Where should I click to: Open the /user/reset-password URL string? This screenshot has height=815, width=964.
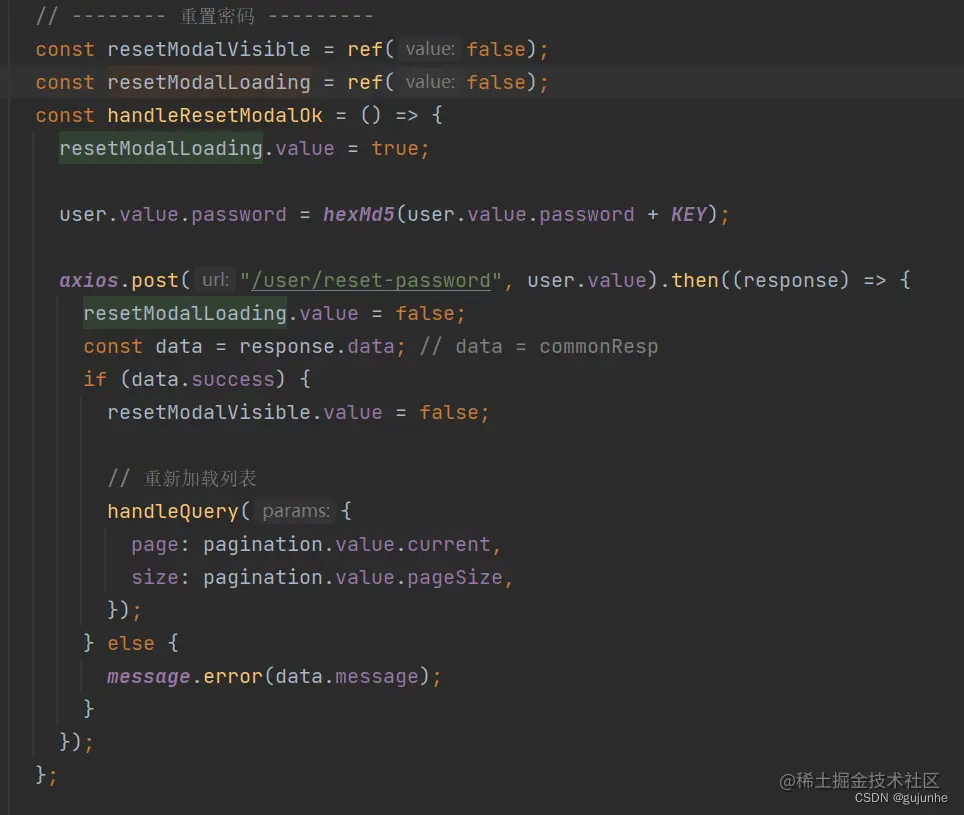[x=371, y=280]
